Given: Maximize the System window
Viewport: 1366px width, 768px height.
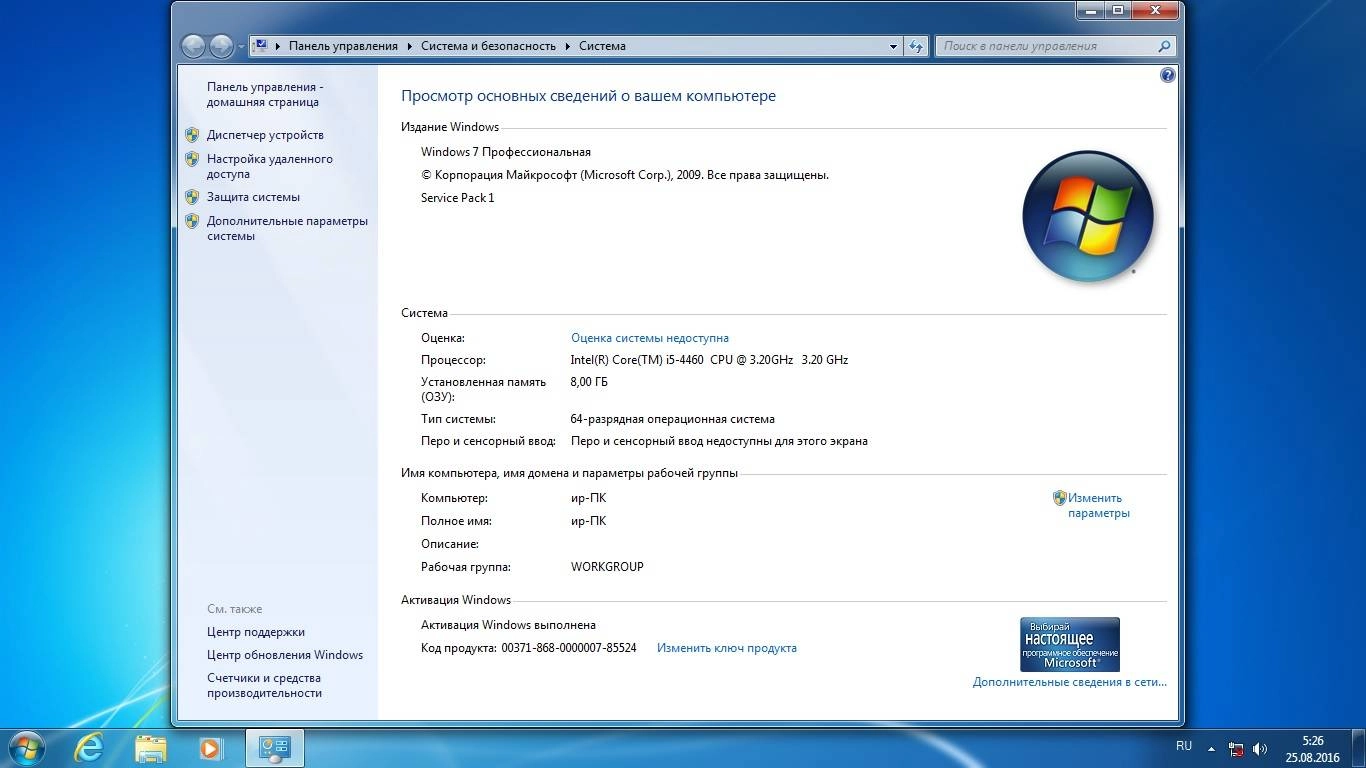Looking at the screenshot, I should pos(1116,10).
